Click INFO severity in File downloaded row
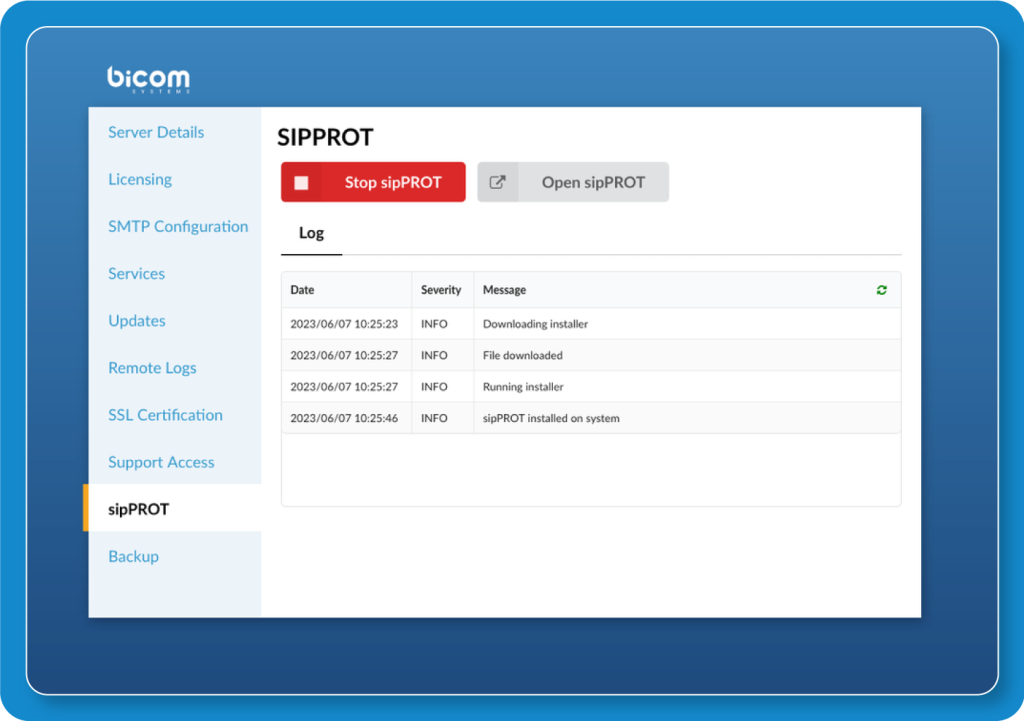This screenshot has width=1024, height=721. (434, 355)
